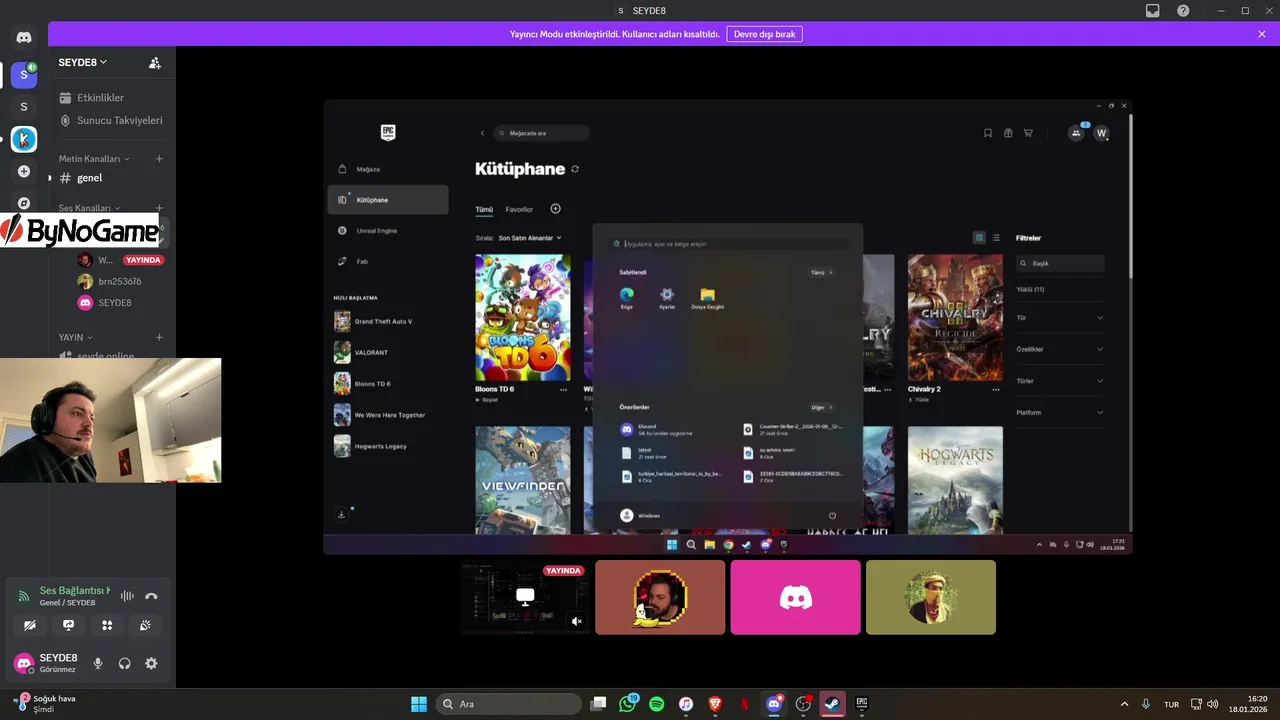Viewport: 1280px width, 720px height.
Task: Expand the SEYDE8 server name menu
Action: 83,62
